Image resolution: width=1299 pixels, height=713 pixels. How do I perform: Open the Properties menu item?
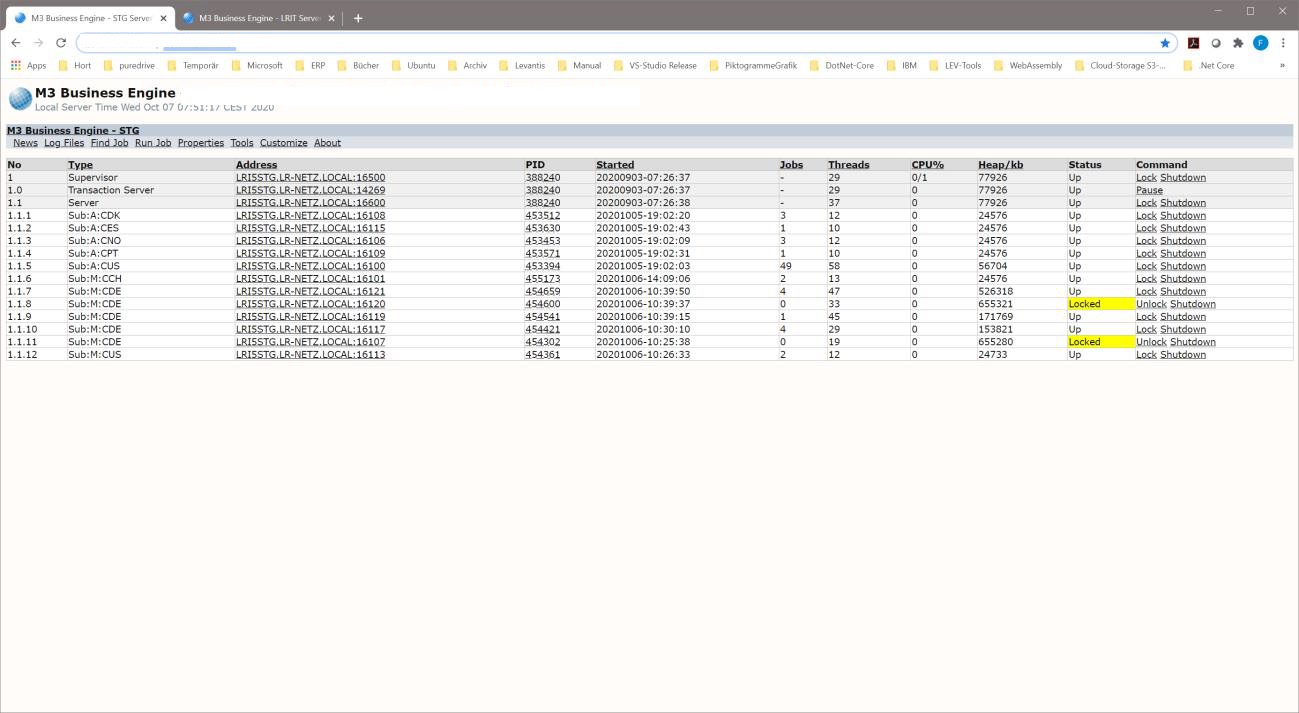tap(201, 143)
